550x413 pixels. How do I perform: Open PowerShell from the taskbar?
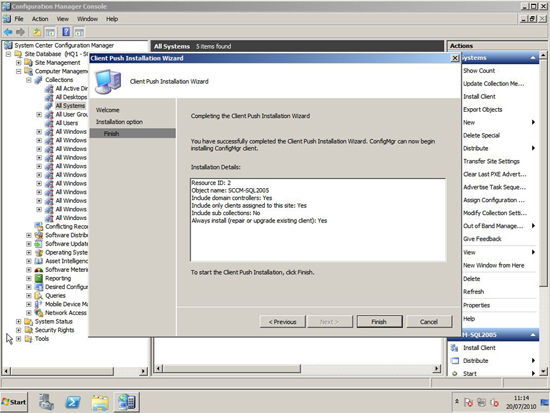pos(73,402)
